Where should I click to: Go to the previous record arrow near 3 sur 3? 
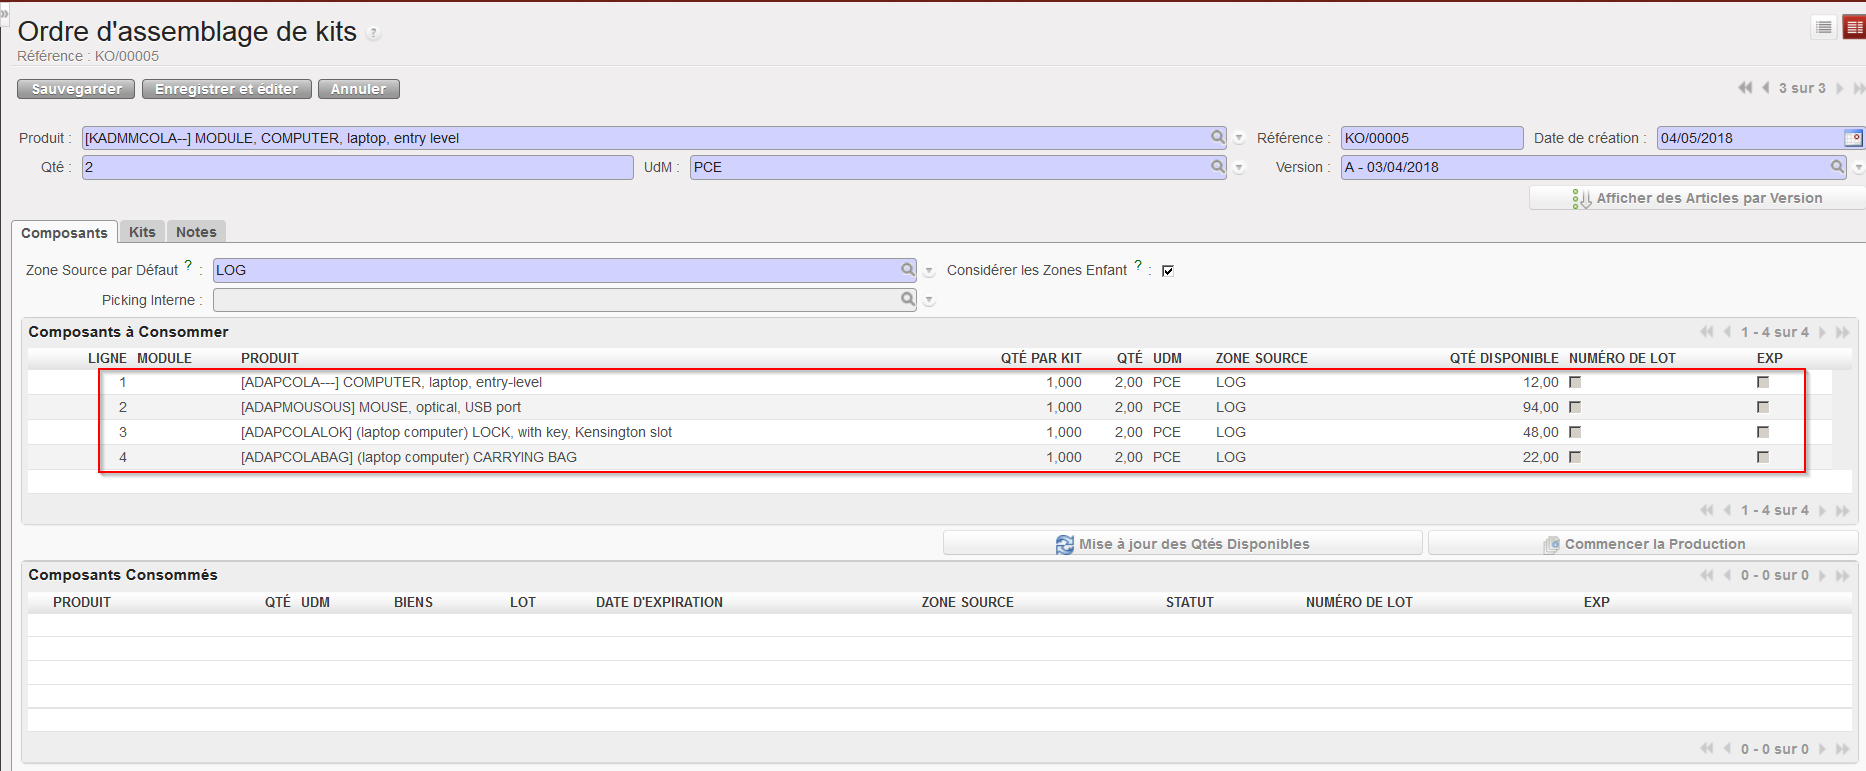click(1765, 88)
